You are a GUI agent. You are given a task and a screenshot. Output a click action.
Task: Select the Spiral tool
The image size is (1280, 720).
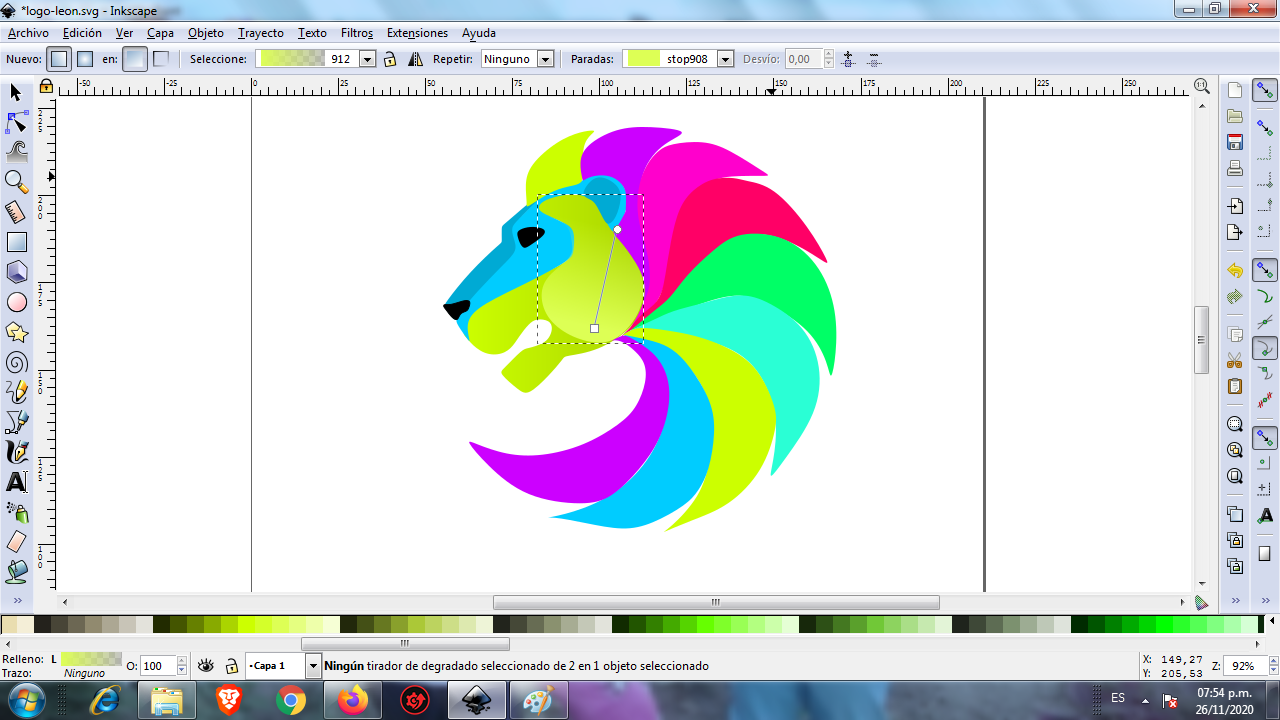(16, 362)
